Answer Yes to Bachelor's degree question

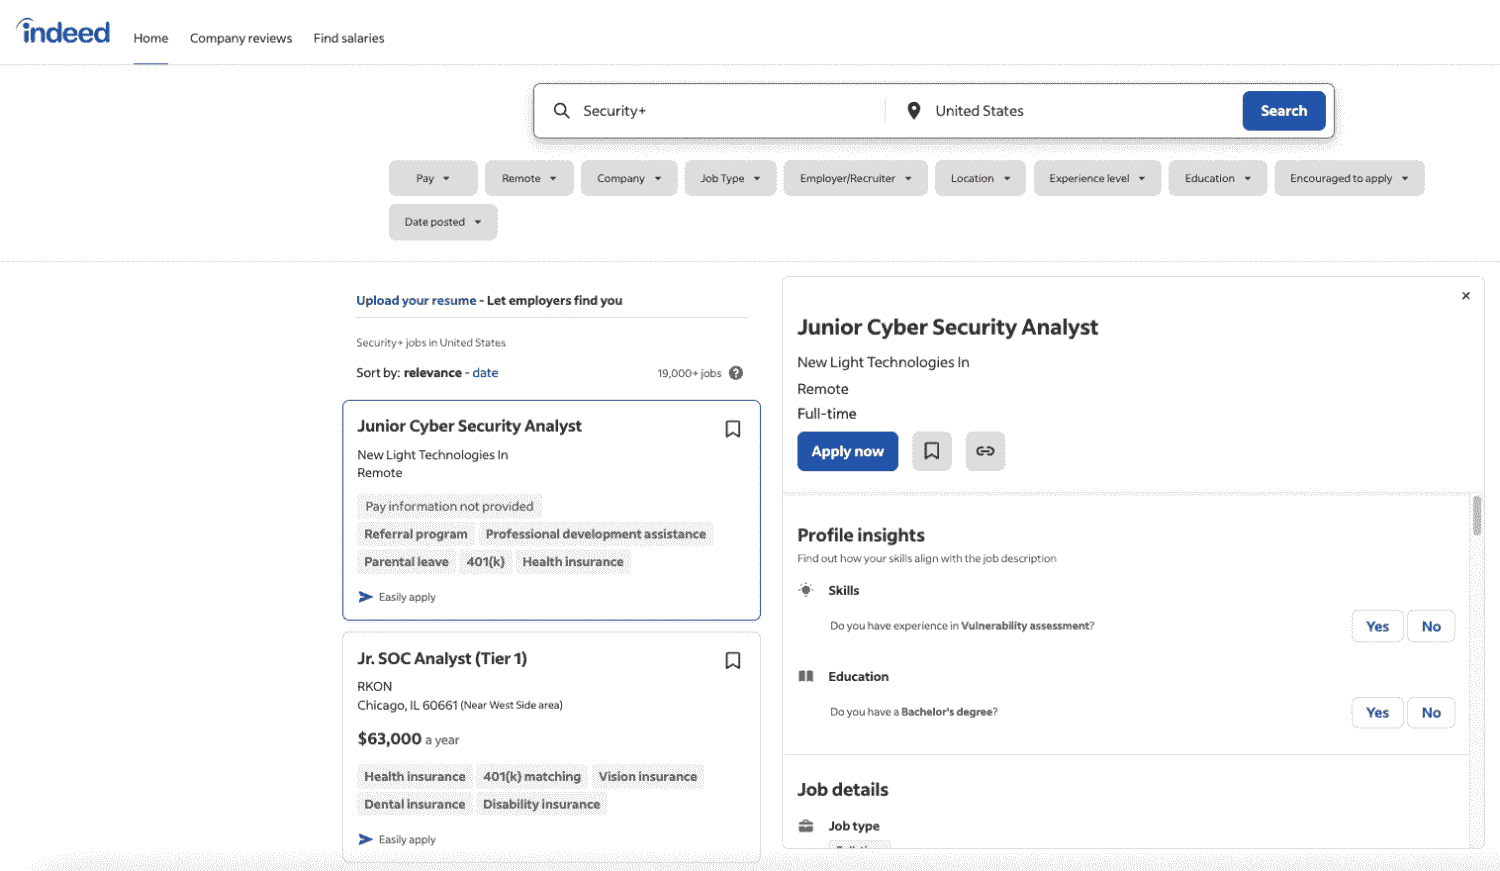[1377, 712]
